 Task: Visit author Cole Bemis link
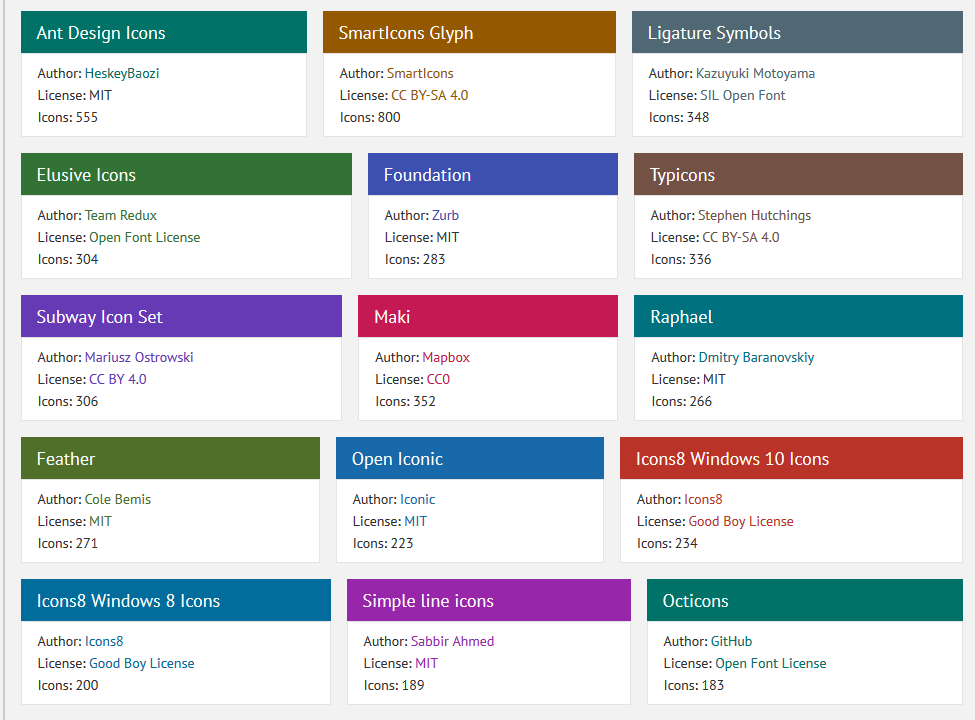point(118,499)
